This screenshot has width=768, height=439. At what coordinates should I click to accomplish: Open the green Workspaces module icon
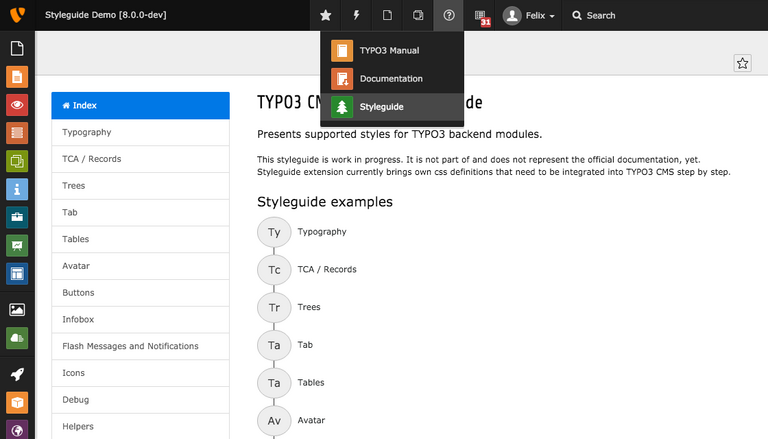tap(17, 161)
